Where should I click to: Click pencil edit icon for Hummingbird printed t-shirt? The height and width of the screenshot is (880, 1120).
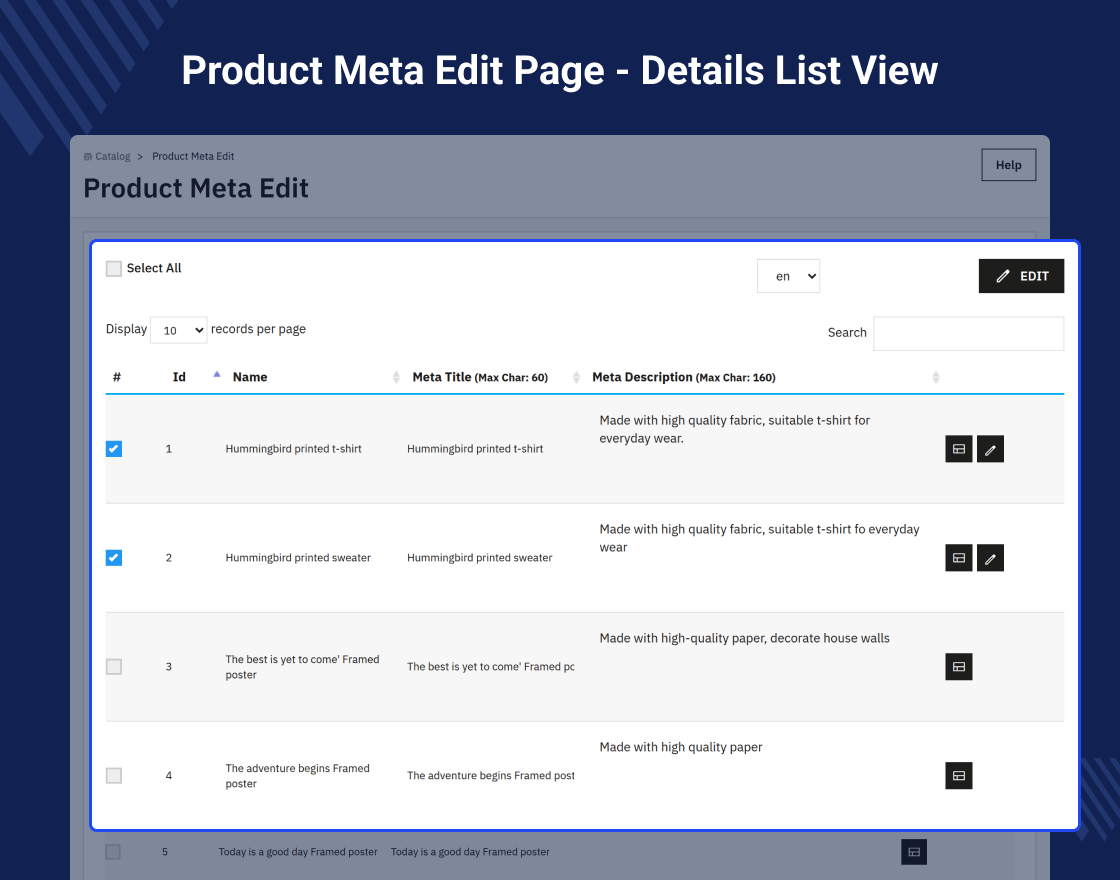[x=990, y=449]
